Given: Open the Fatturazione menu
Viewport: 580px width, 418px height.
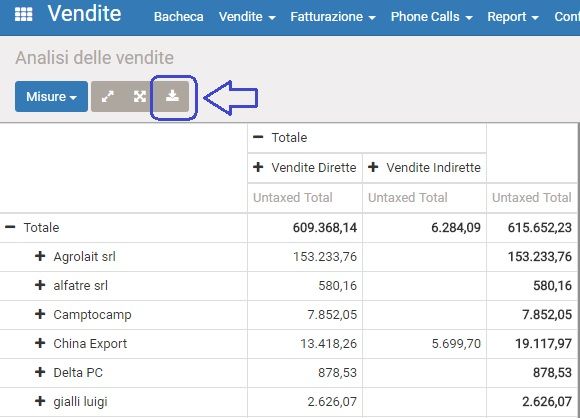Looking at the screenshot, I should [333, 17].
